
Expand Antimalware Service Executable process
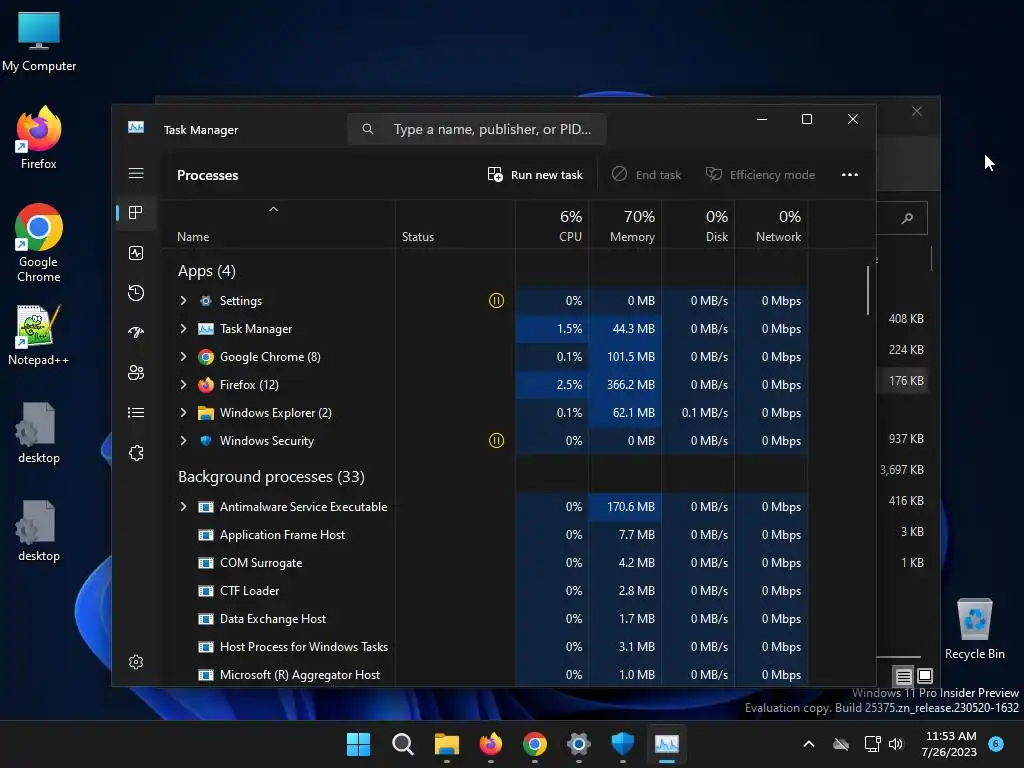[x=184, y=507]
